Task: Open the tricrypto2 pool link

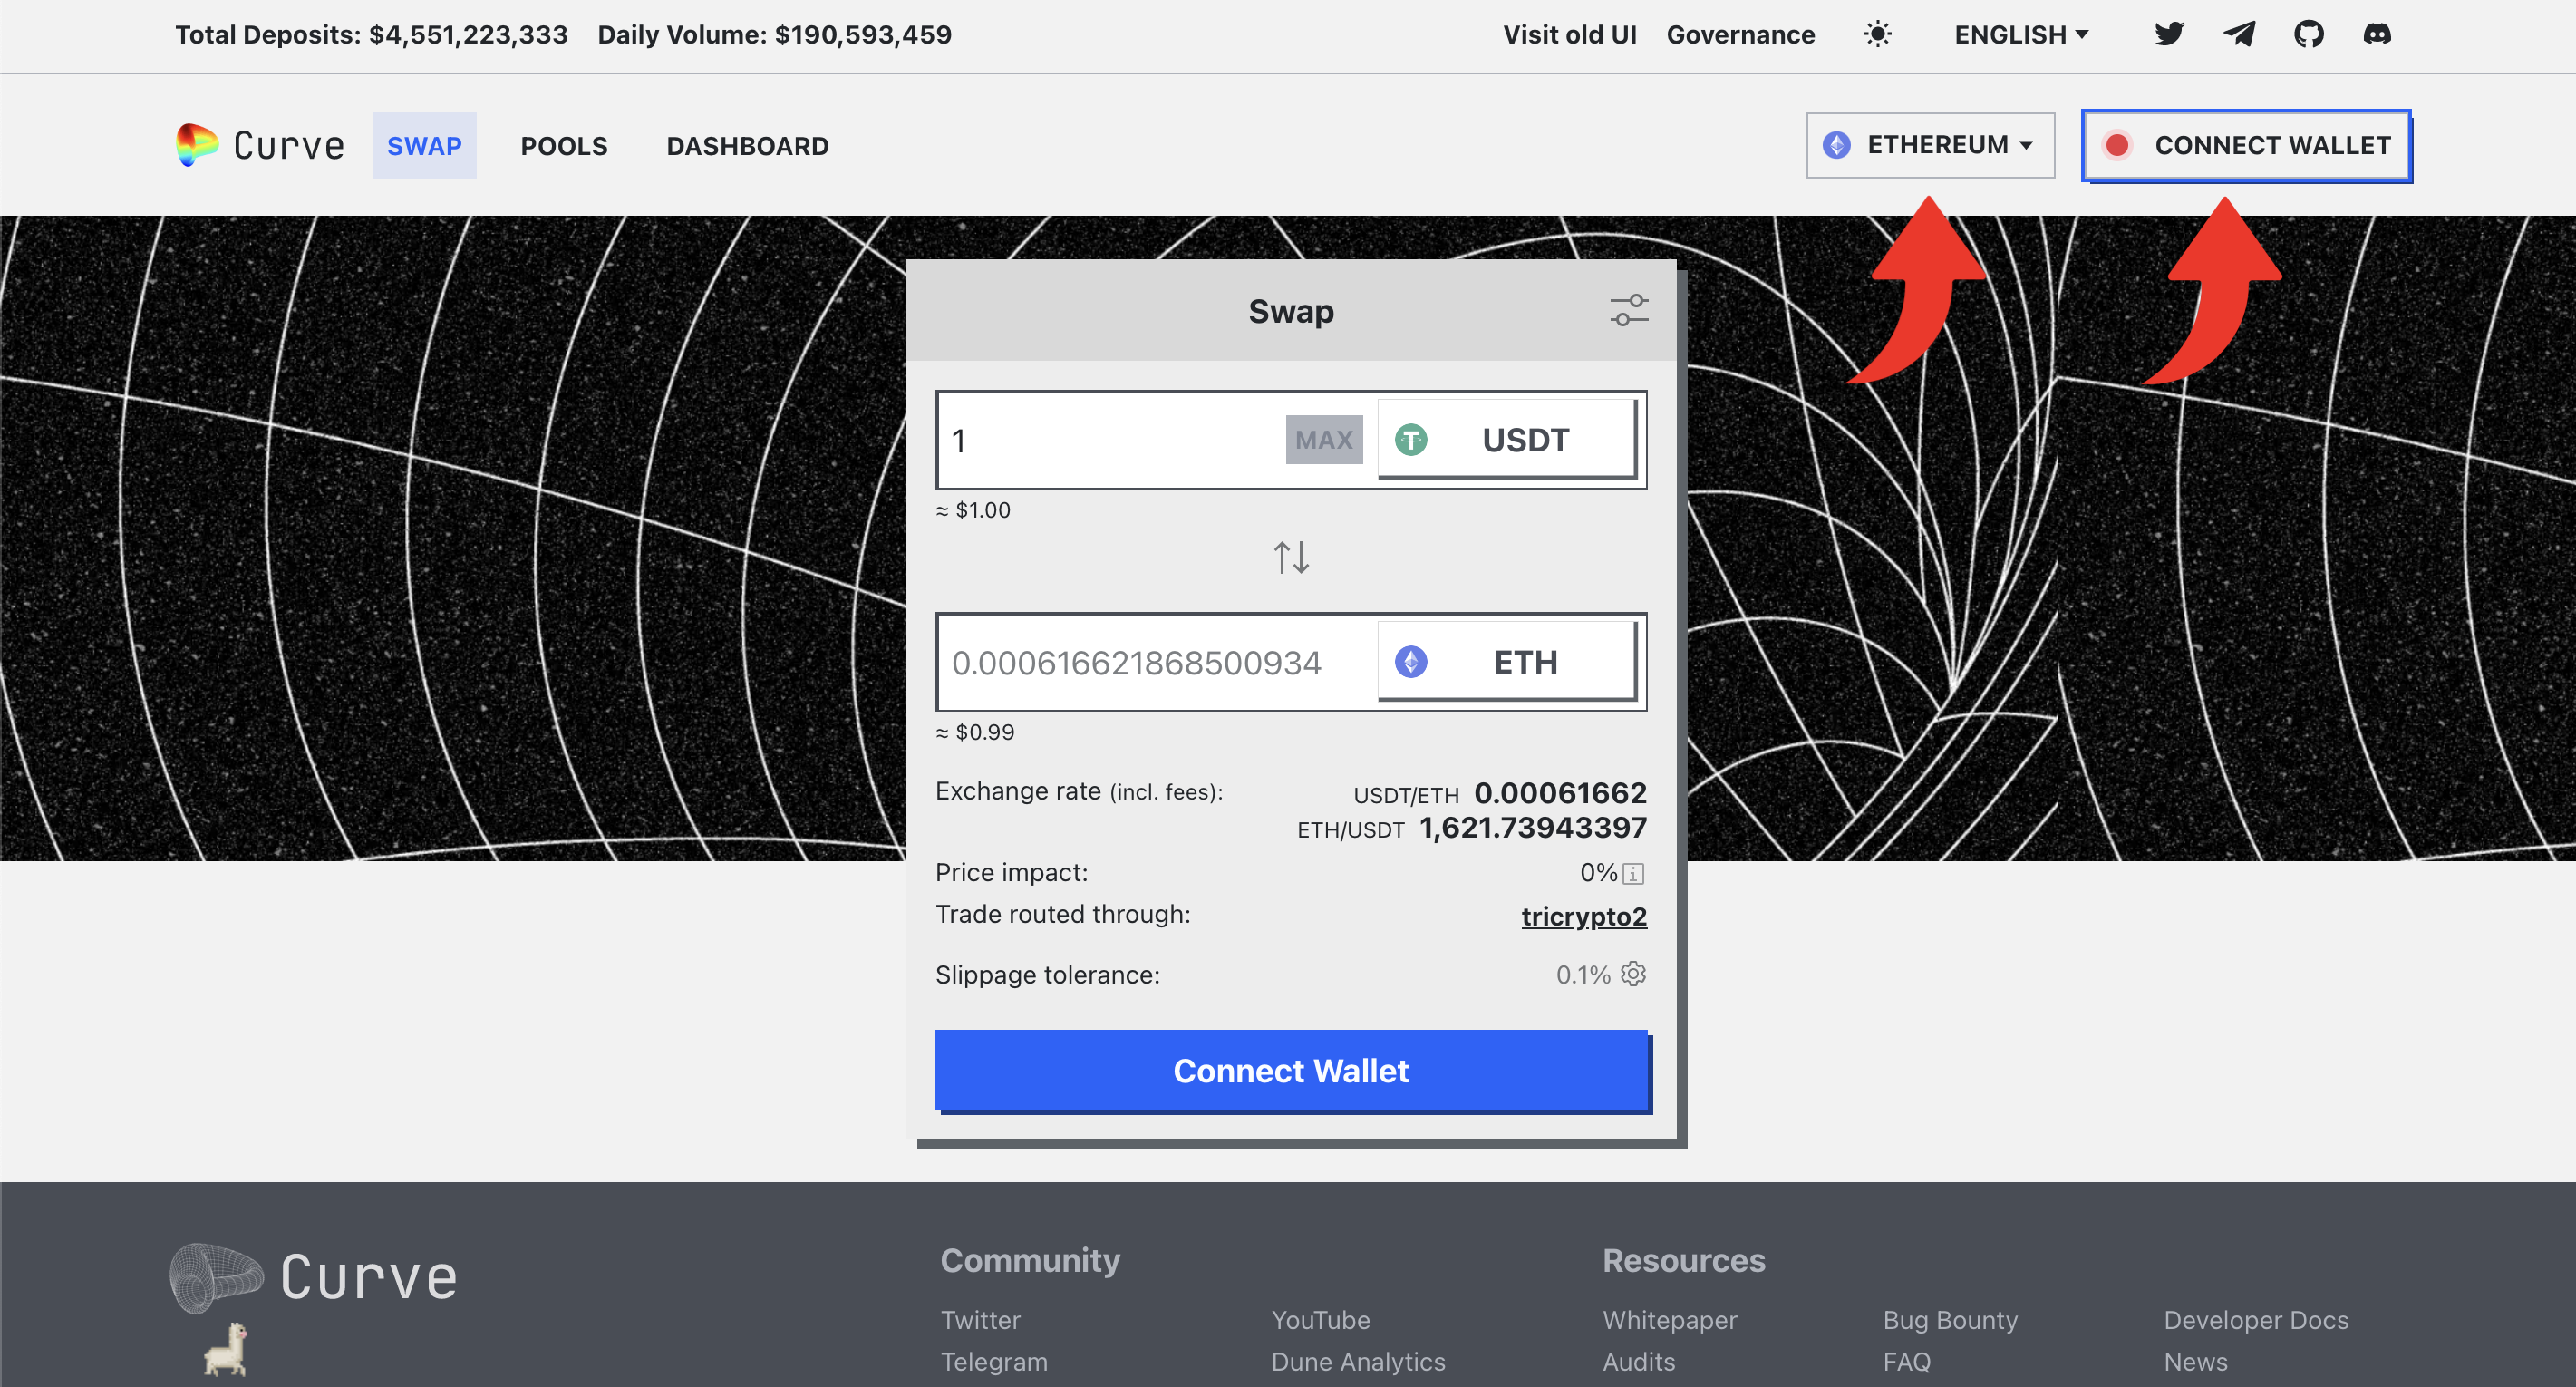Action: (x=1584, y=916)
